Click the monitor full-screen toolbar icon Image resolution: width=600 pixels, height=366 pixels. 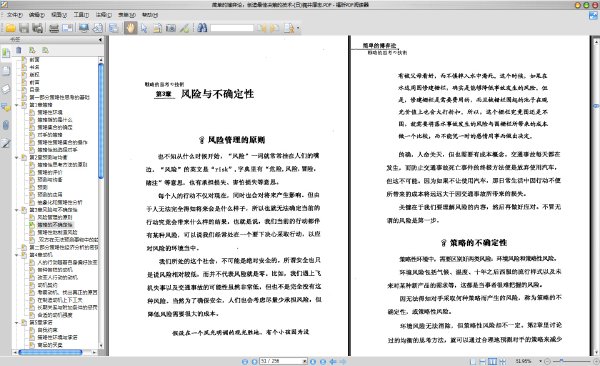tap(84, 28)
